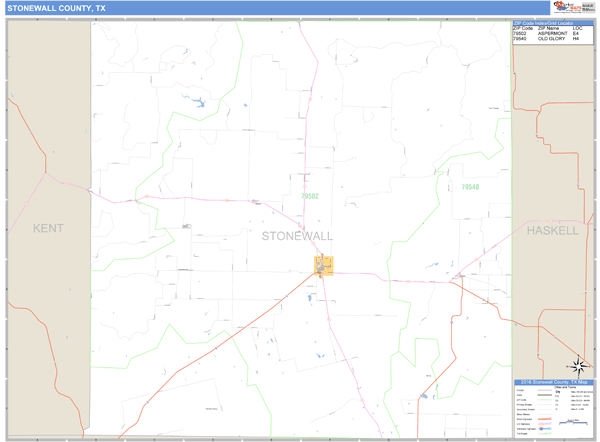Click the HASKELL county label

553,230
